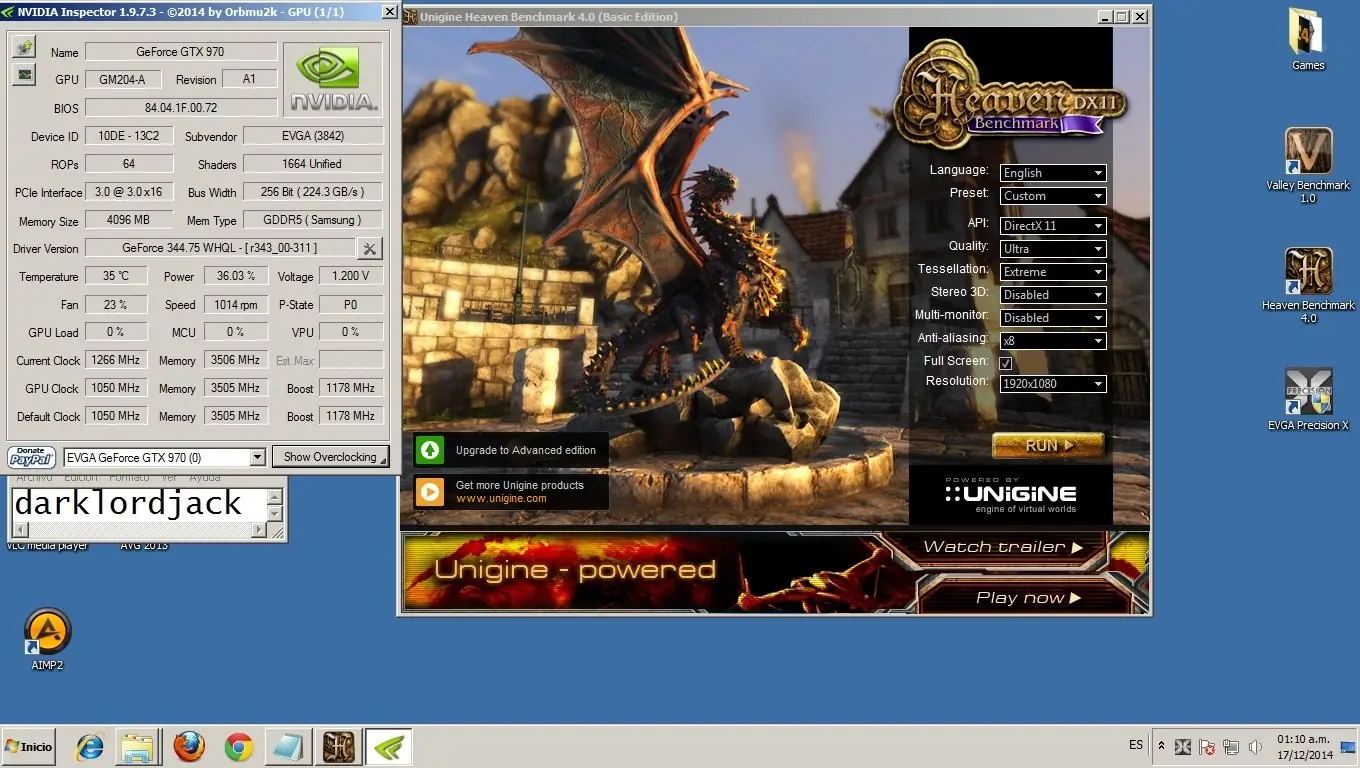Image resolution: width=1360 pixels, height=768 pixels.
Task: Click the RUN button in Heaven Benchmark
Action: pos(1048,445)
